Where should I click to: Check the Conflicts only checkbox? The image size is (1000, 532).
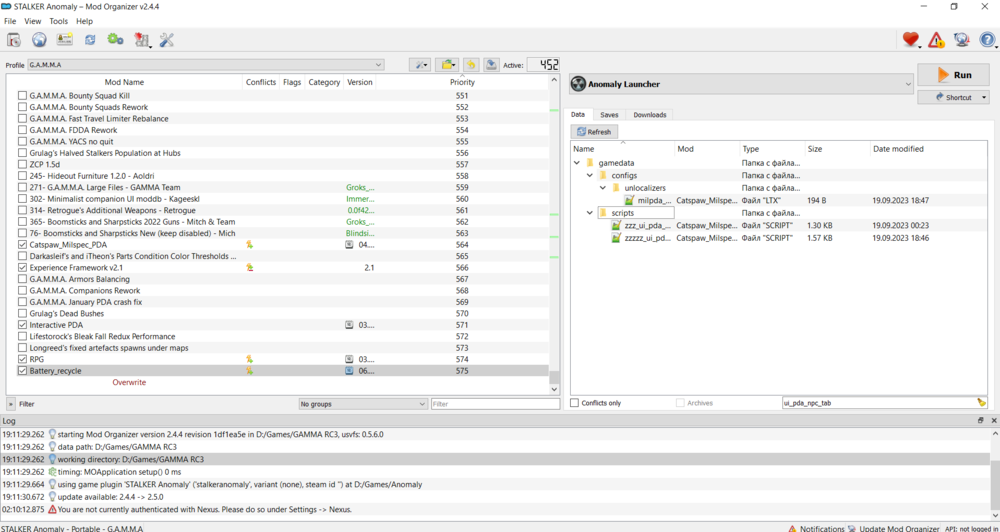575,403
